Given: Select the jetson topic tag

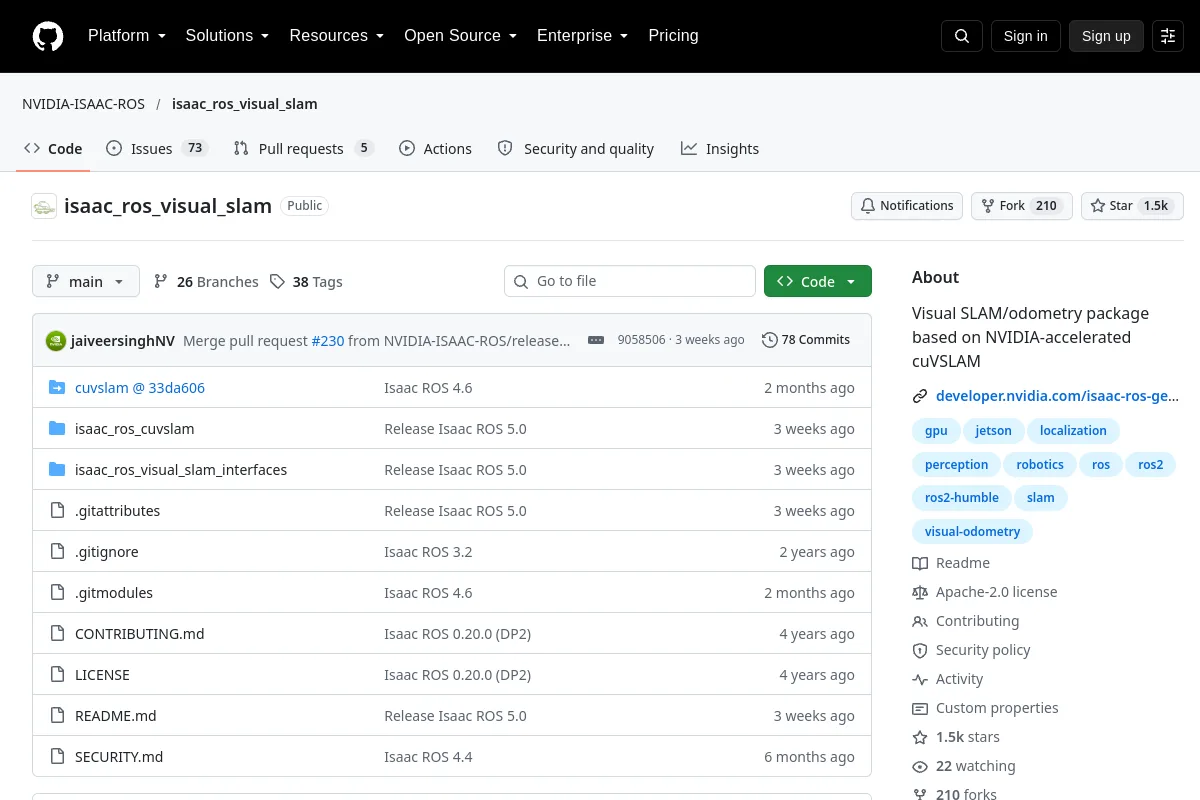Looking at the screenshot, I should click(994, 431).
